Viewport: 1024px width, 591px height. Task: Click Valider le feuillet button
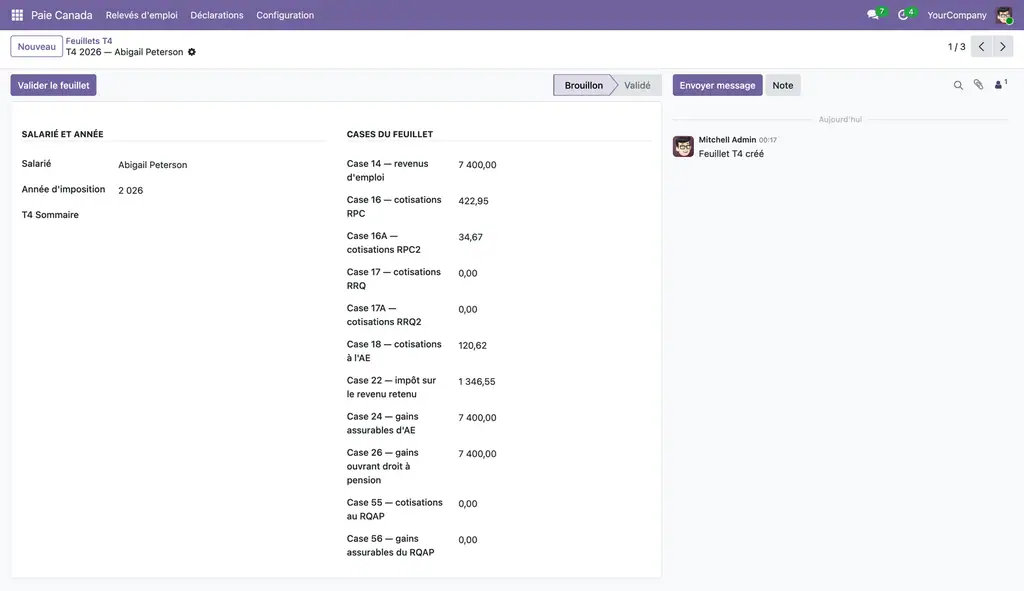54,85
